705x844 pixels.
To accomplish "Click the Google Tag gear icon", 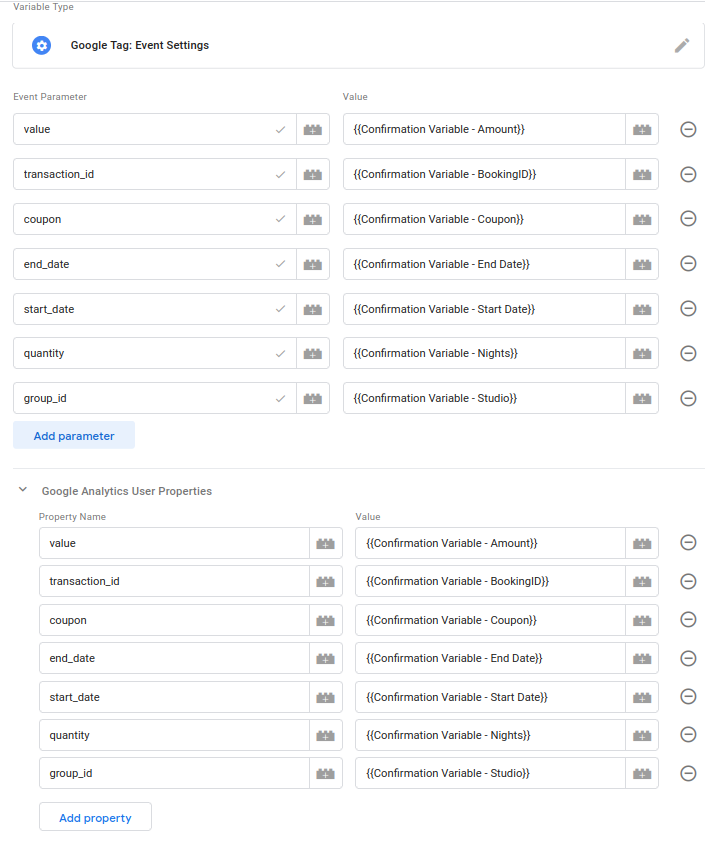I will coord(41,45).
